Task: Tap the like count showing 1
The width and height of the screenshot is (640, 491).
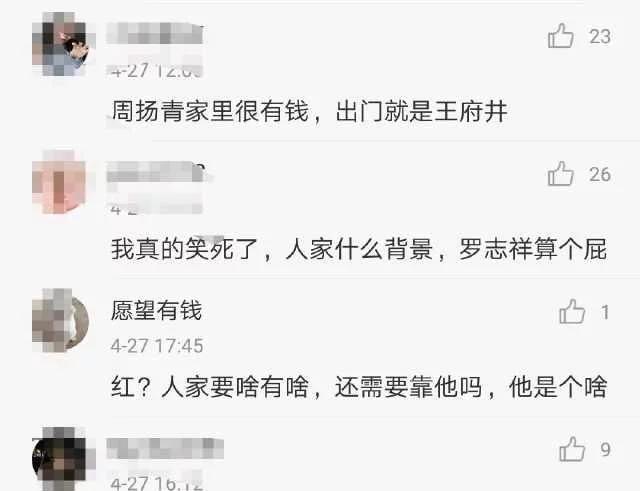Action: 605,312
